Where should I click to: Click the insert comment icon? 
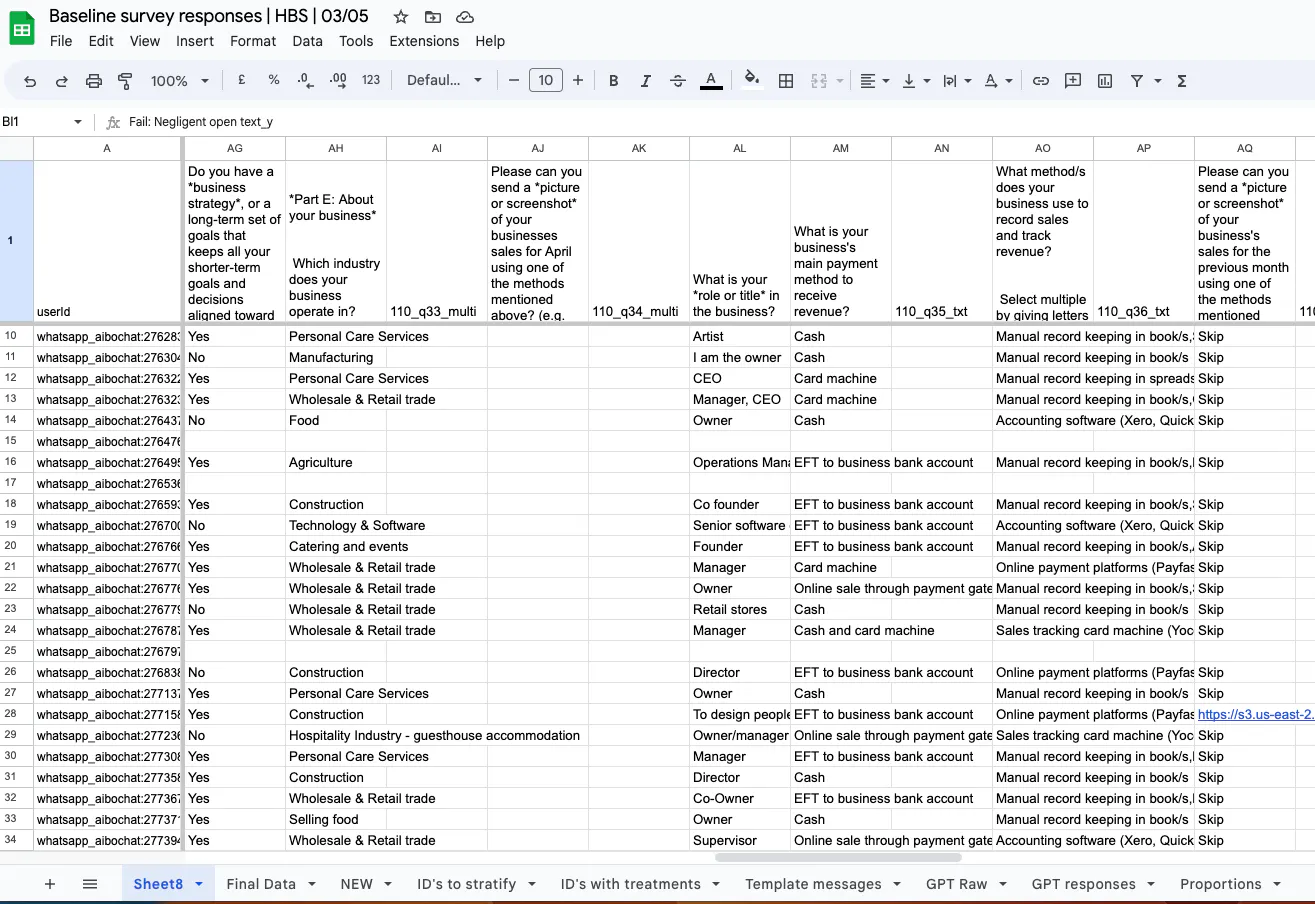tap(1073, 81)
